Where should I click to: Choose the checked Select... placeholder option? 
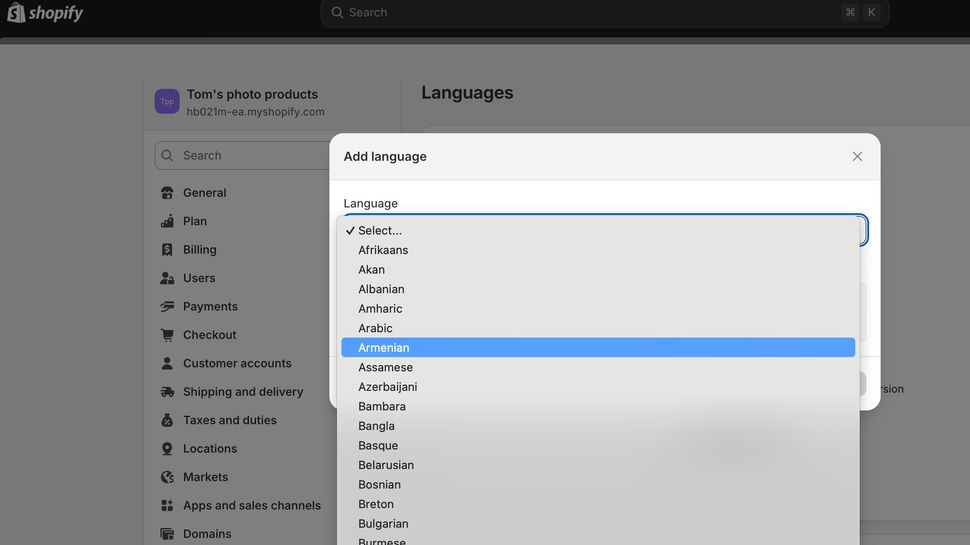tap(380, 231)
